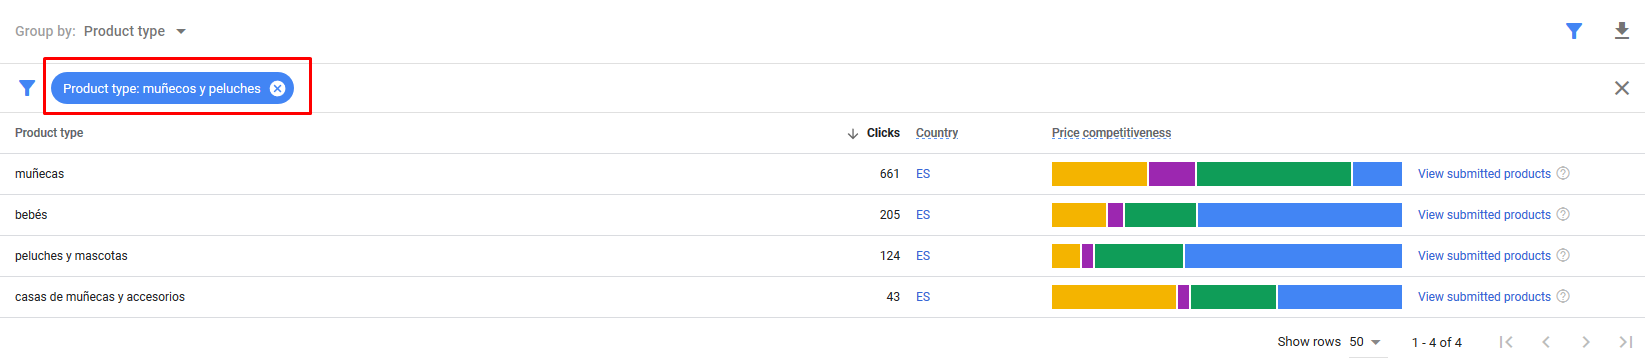1645x363 pixels.
Task: Close the filter bar with the X
Action: [1622, 88]
